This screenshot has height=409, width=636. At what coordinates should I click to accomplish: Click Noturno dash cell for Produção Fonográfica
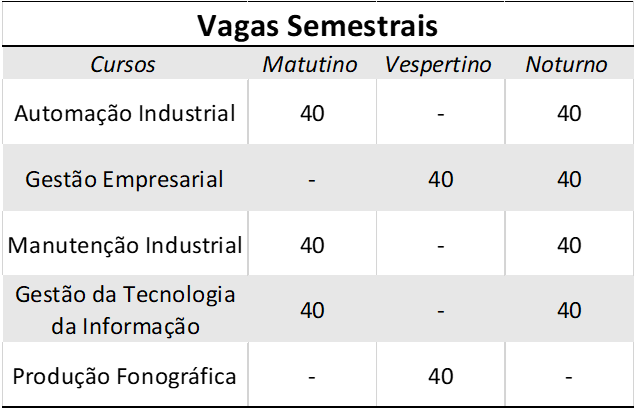click(569, 377)
